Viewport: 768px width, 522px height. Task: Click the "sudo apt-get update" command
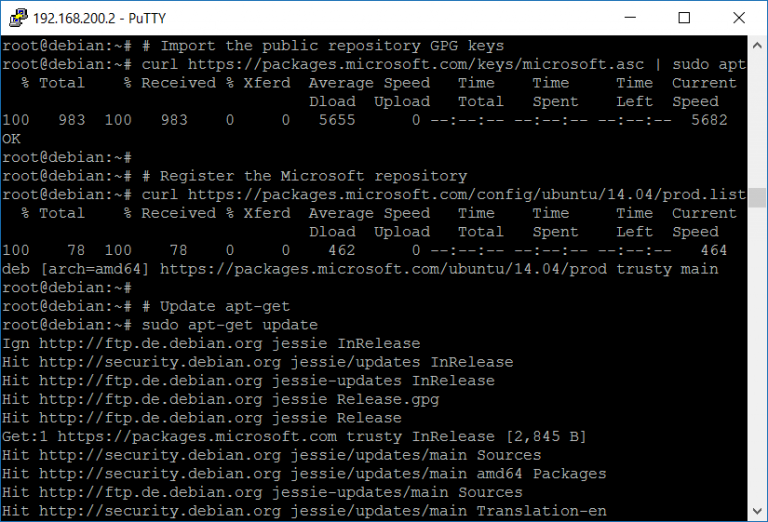[x=230, y=325]
